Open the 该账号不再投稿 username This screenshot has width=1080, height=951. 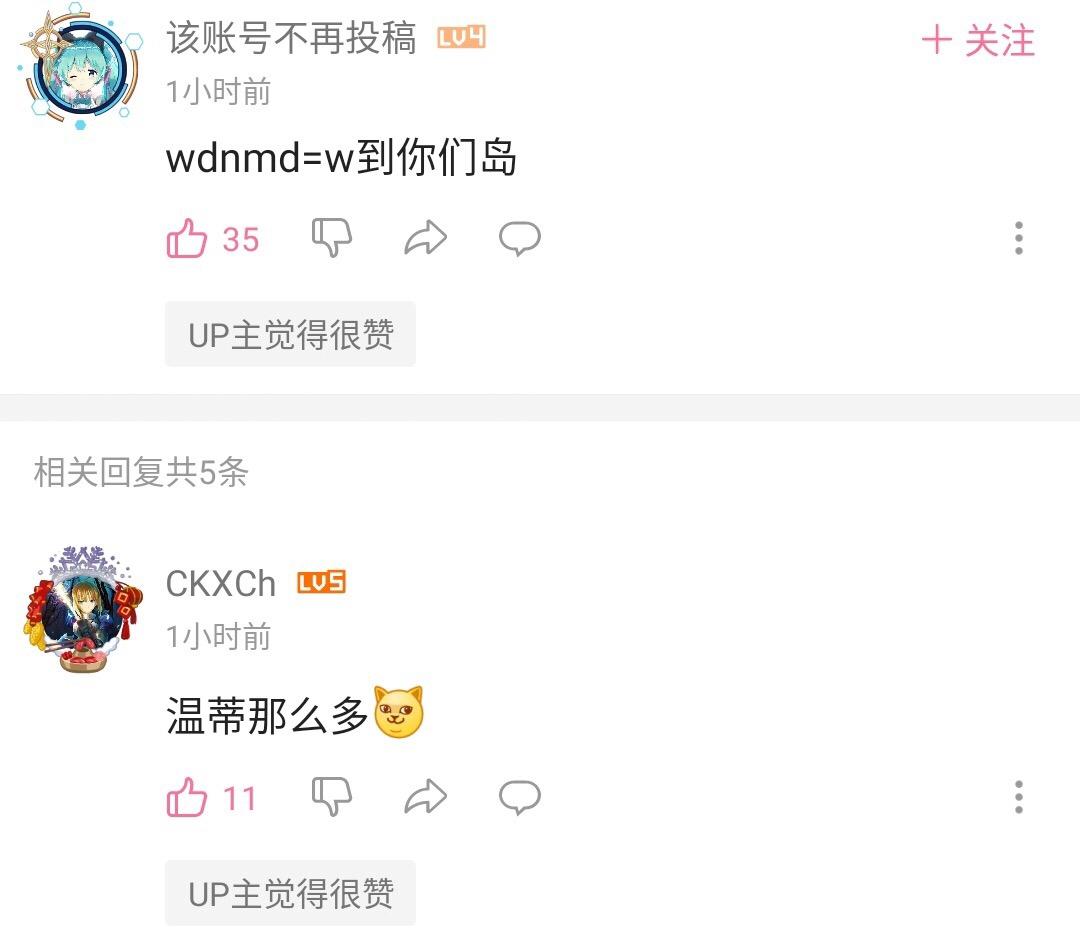291,37
